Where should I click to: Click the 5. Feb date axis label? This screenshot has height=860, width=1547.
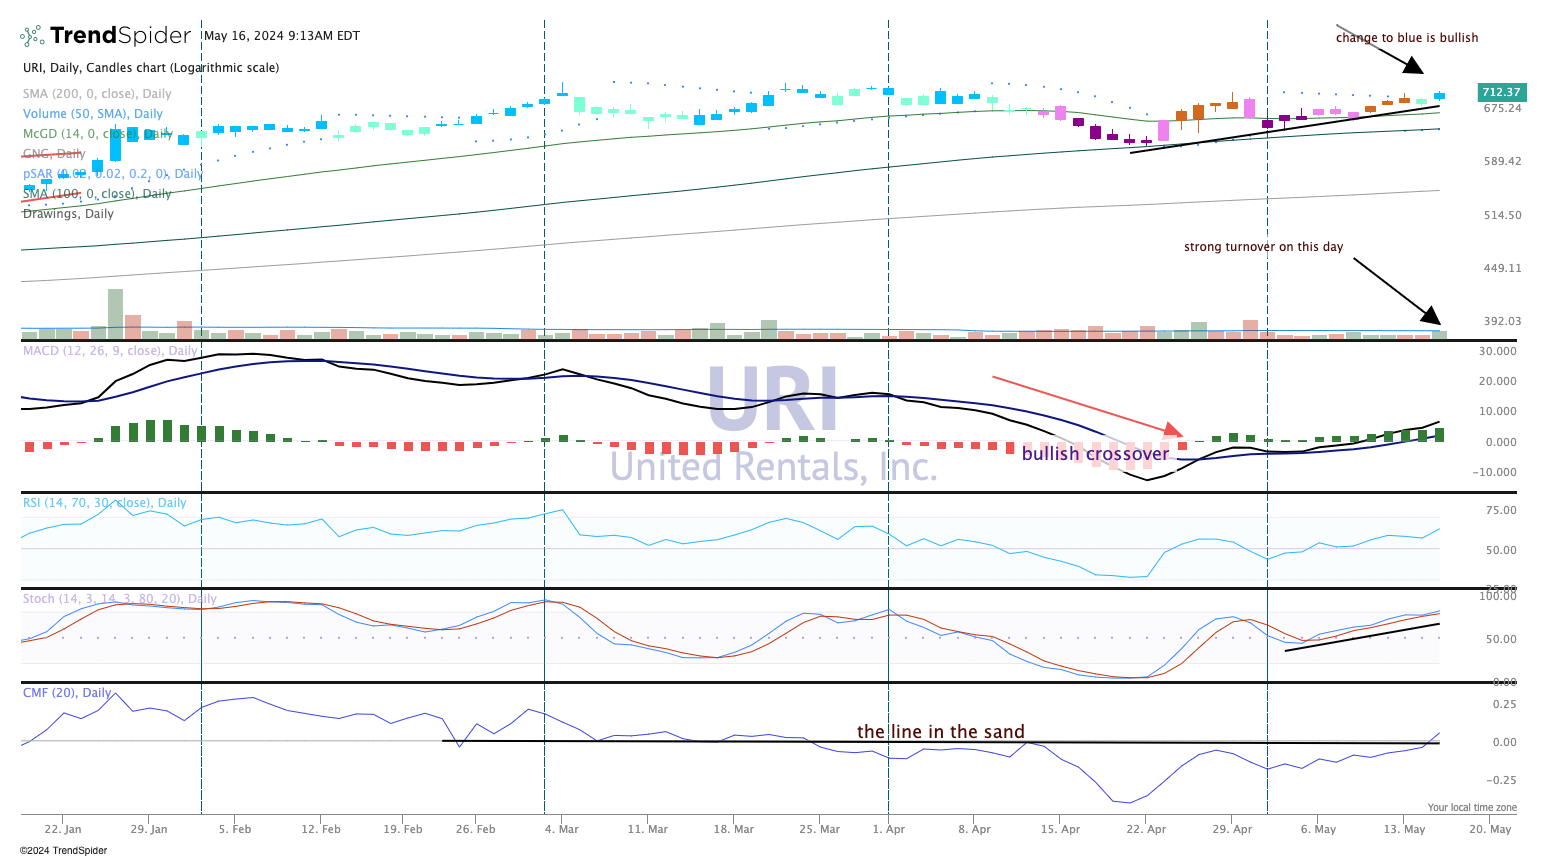pos(235,829)
